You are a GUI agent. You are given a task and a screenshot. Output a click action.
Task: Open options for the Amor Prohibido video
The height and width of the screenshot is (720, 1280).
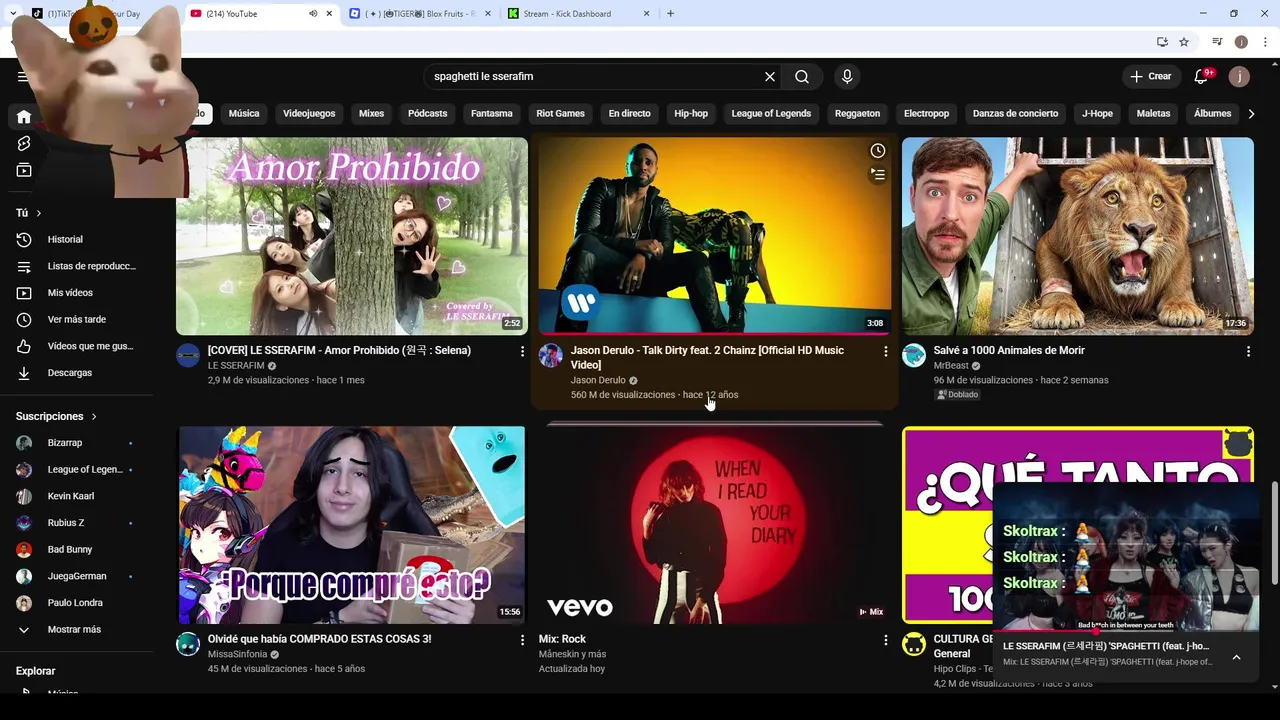pyautogui.click(x=522, y=352)
